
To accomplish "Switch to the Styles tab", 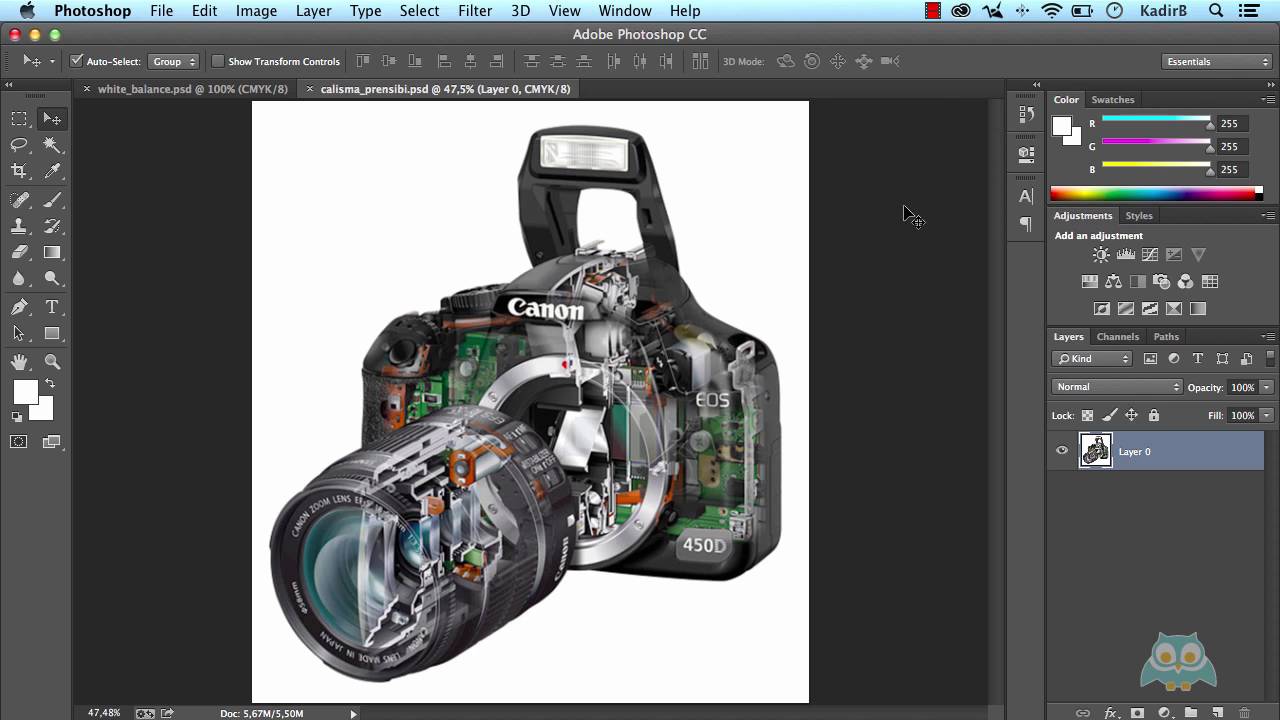I will [1139, 216].
